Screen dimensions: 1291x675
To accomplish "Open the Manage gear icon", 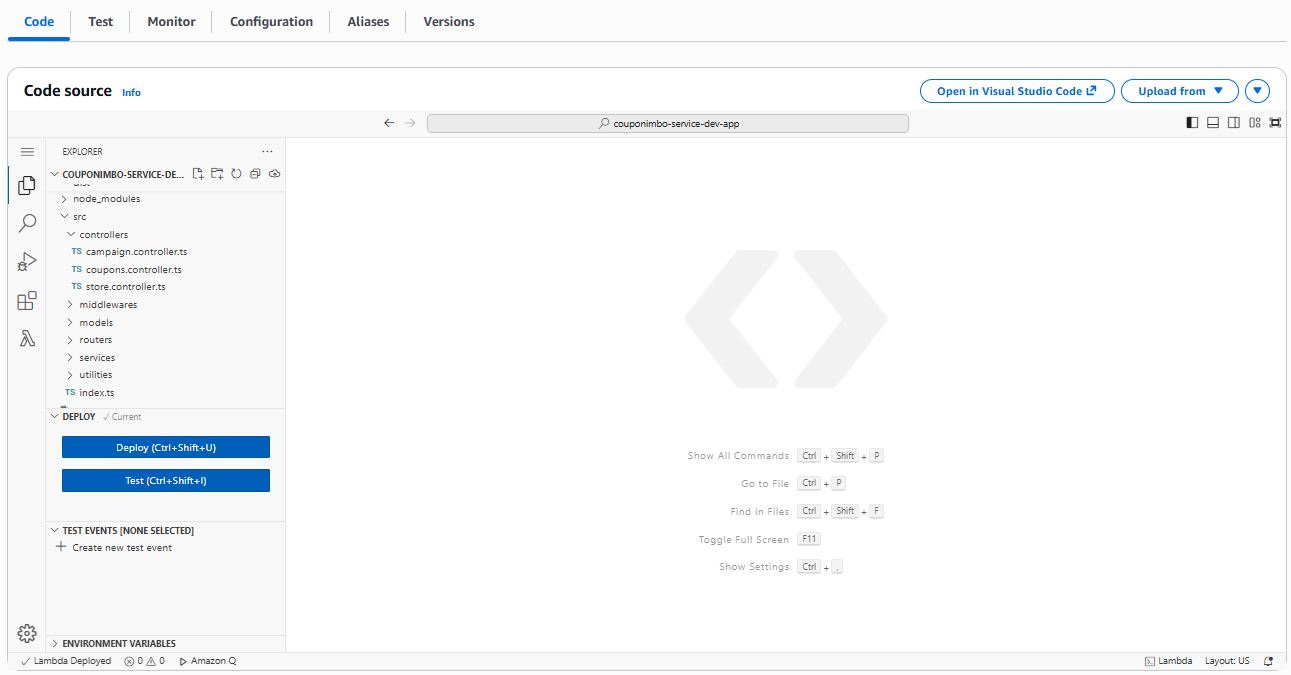I will (x=27, y=633).
